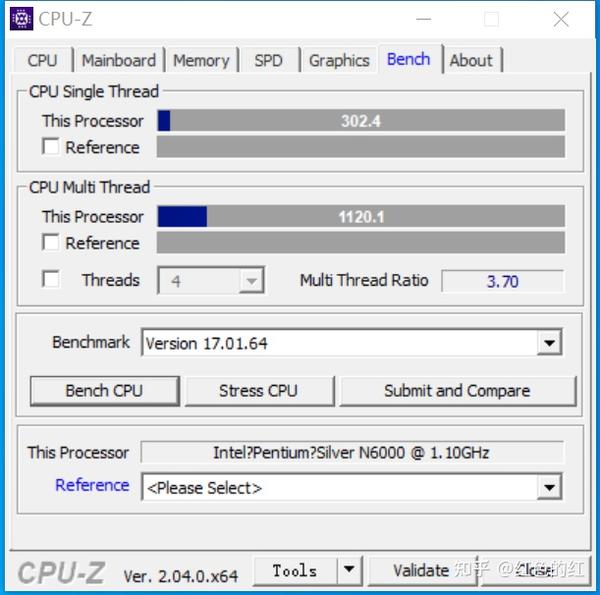Go to the Graphics tab
600x595 pixels.
point(339,60)
